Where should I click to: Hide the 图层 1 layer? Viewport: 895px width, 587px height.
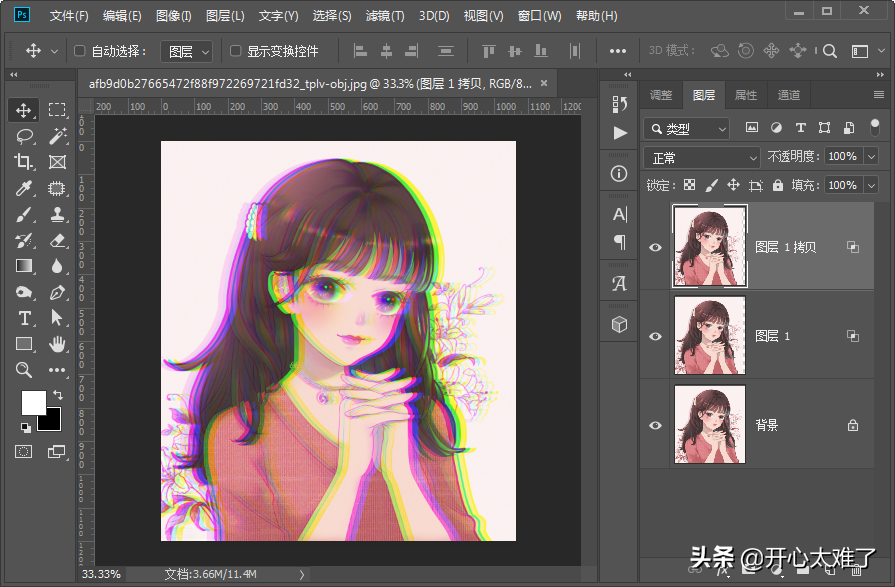[655, 336]
